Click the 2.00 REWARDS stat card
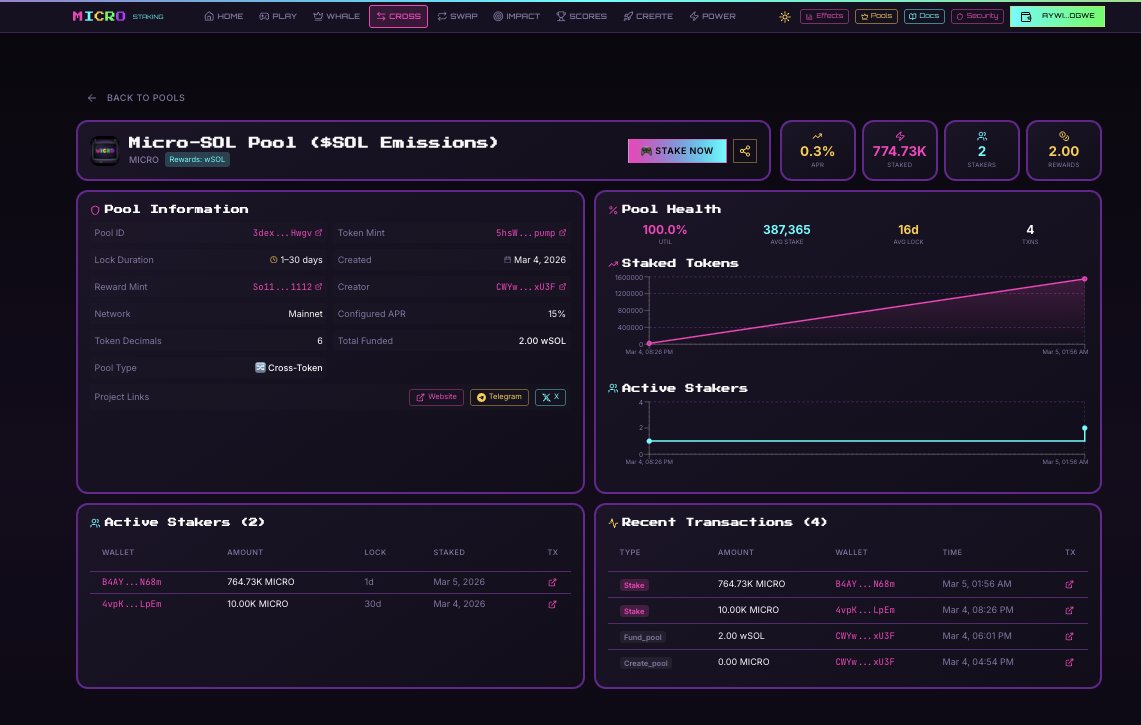The width and height of the screenshot is (1141, 725). coord(1063,151)
